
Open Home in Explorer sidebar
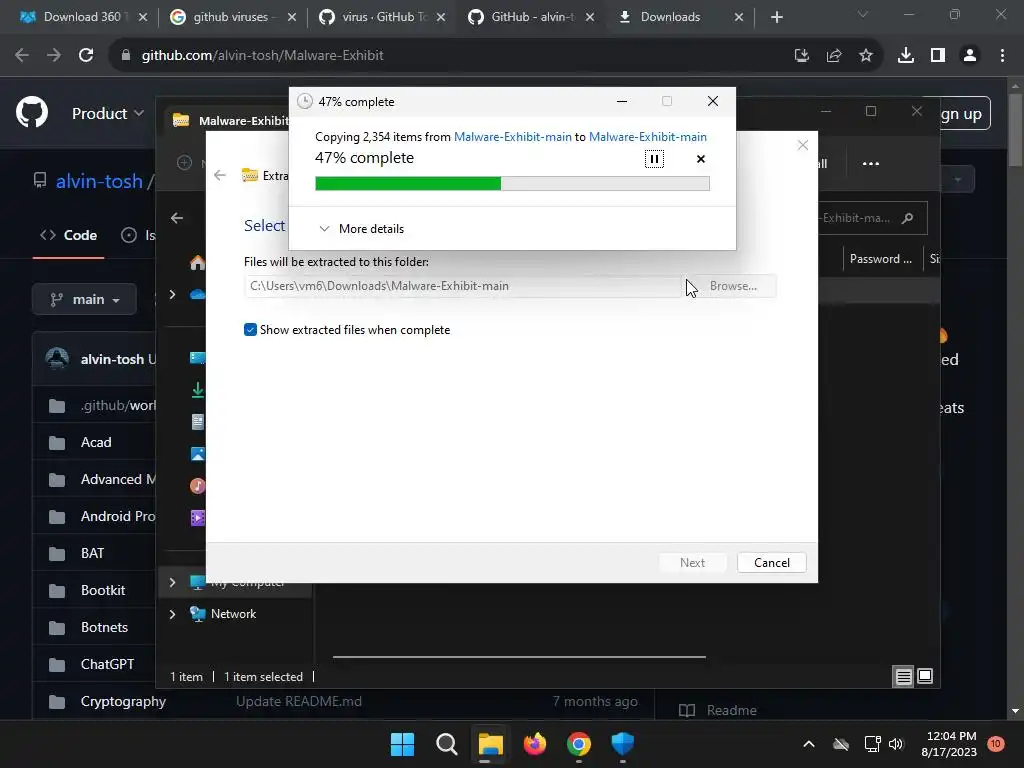[197, 263]
